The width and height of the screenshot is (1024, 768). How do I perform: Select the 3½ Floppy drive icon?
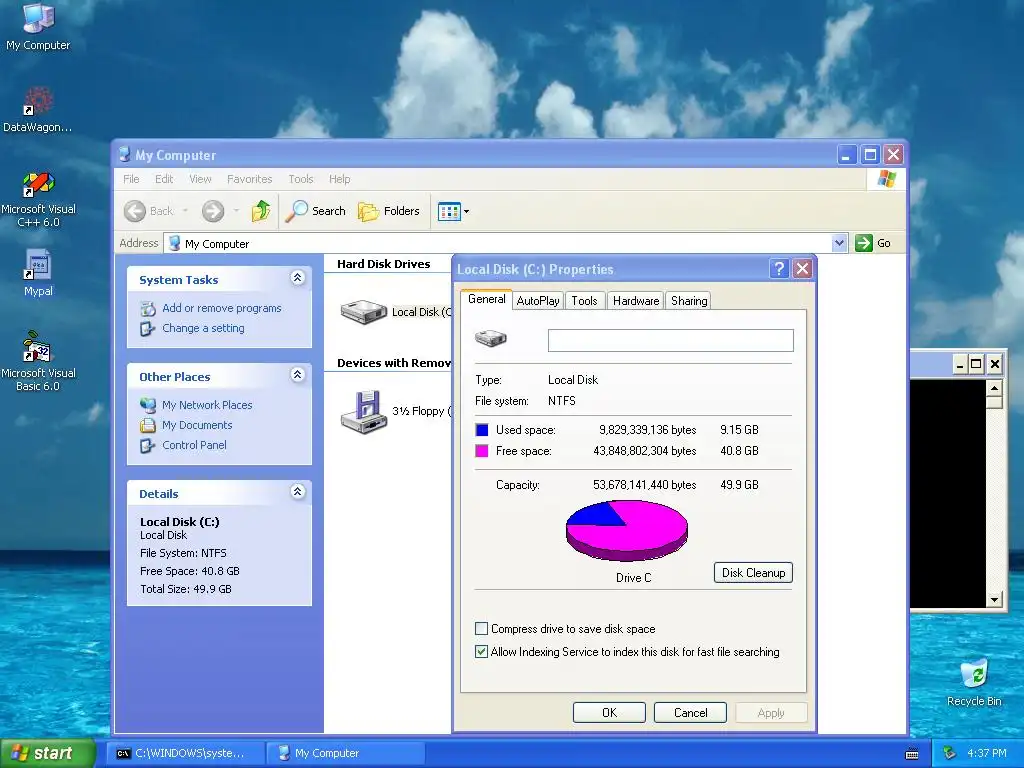364,411
